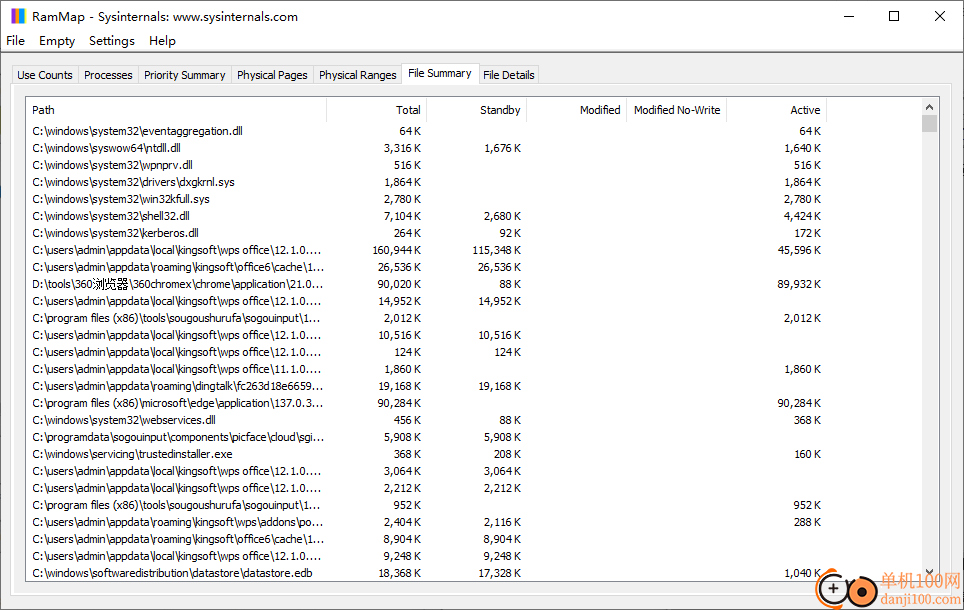The width and height of the screenshot is (964, 610).
Task: Click the vertical scrollbar thumb of file list
Action: [930, 124]
